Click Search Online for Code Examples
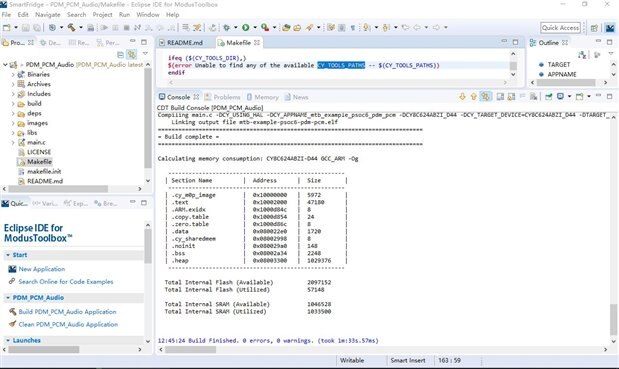 pyautogui.click(x=66, y=282)
